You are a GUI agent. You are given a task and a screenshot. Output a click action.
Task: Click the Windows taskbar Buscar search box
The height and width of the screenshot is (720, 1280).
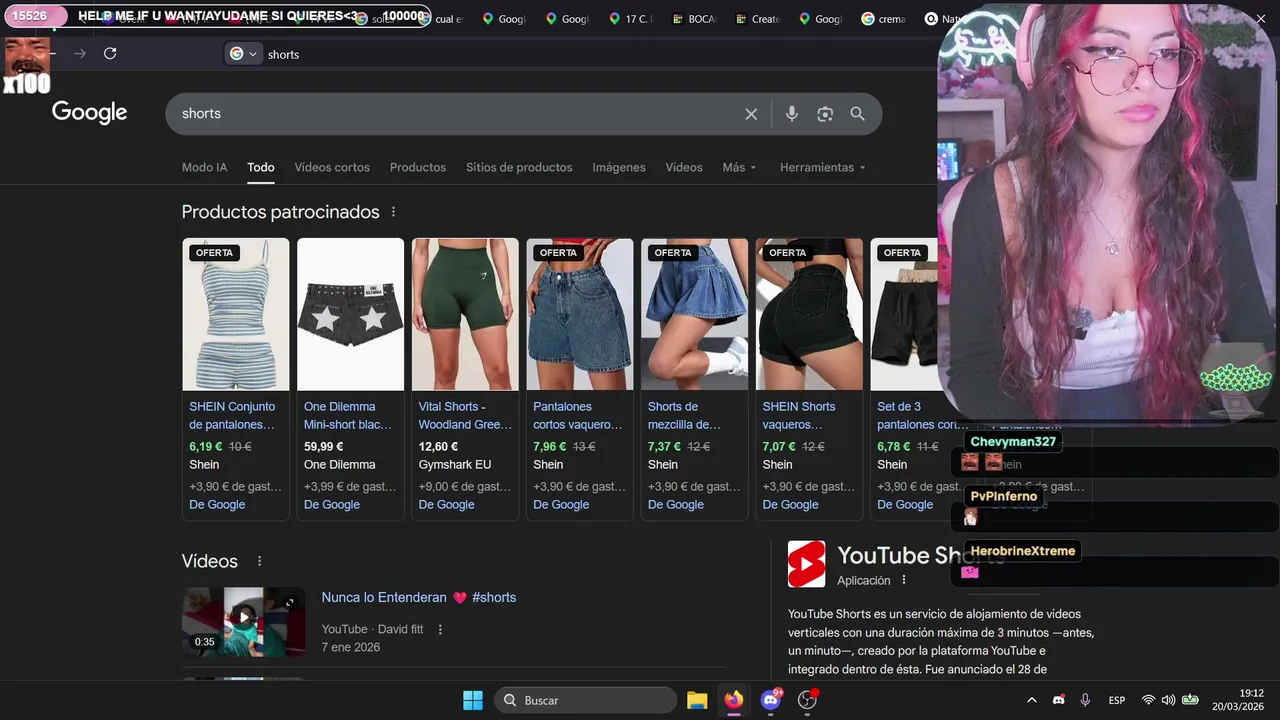click(x=585, y=700)
